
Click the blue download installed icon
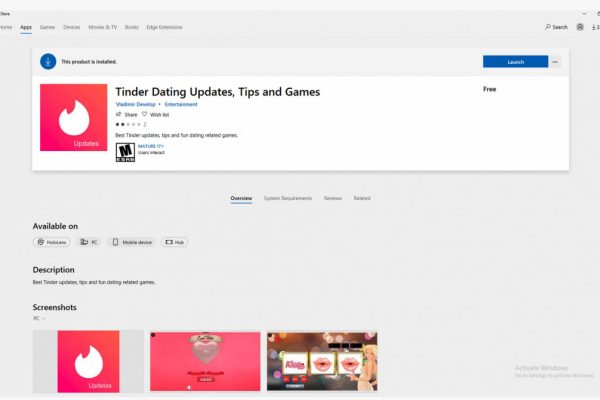tap(48, 62)
